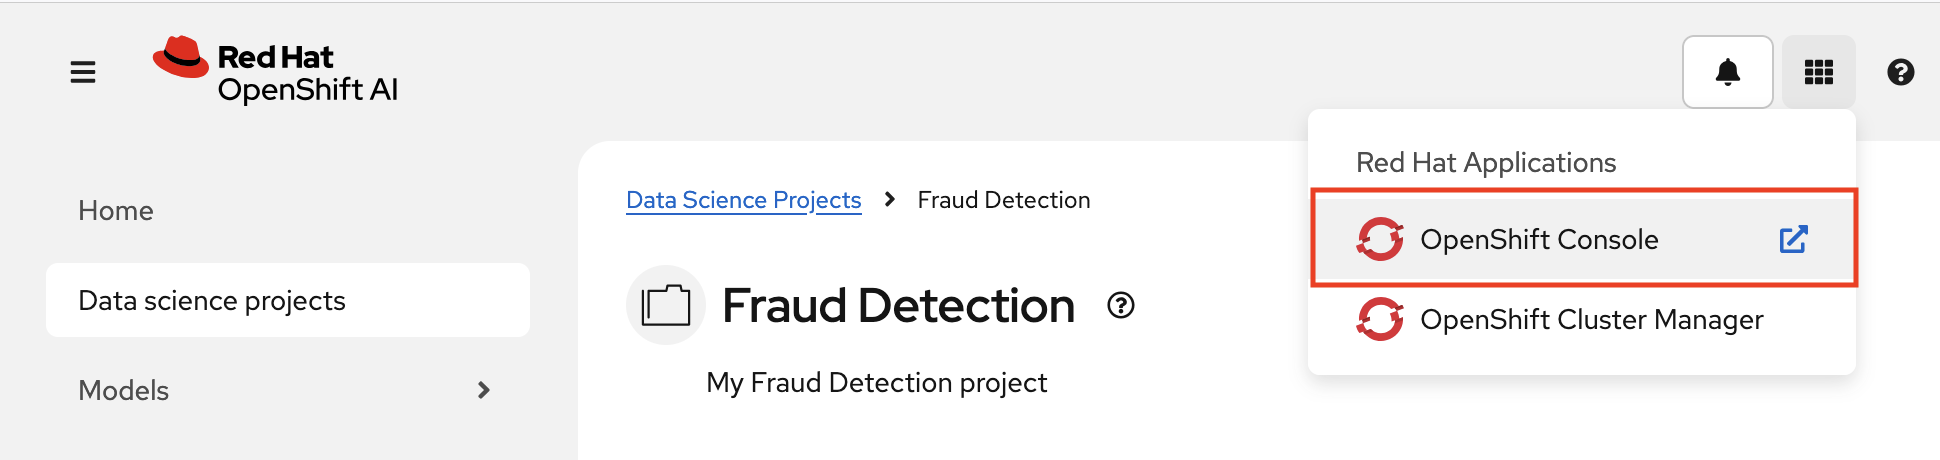Click the Red Hat fedora logo
Screen dimensions: 1940x460
click(181, 57)
